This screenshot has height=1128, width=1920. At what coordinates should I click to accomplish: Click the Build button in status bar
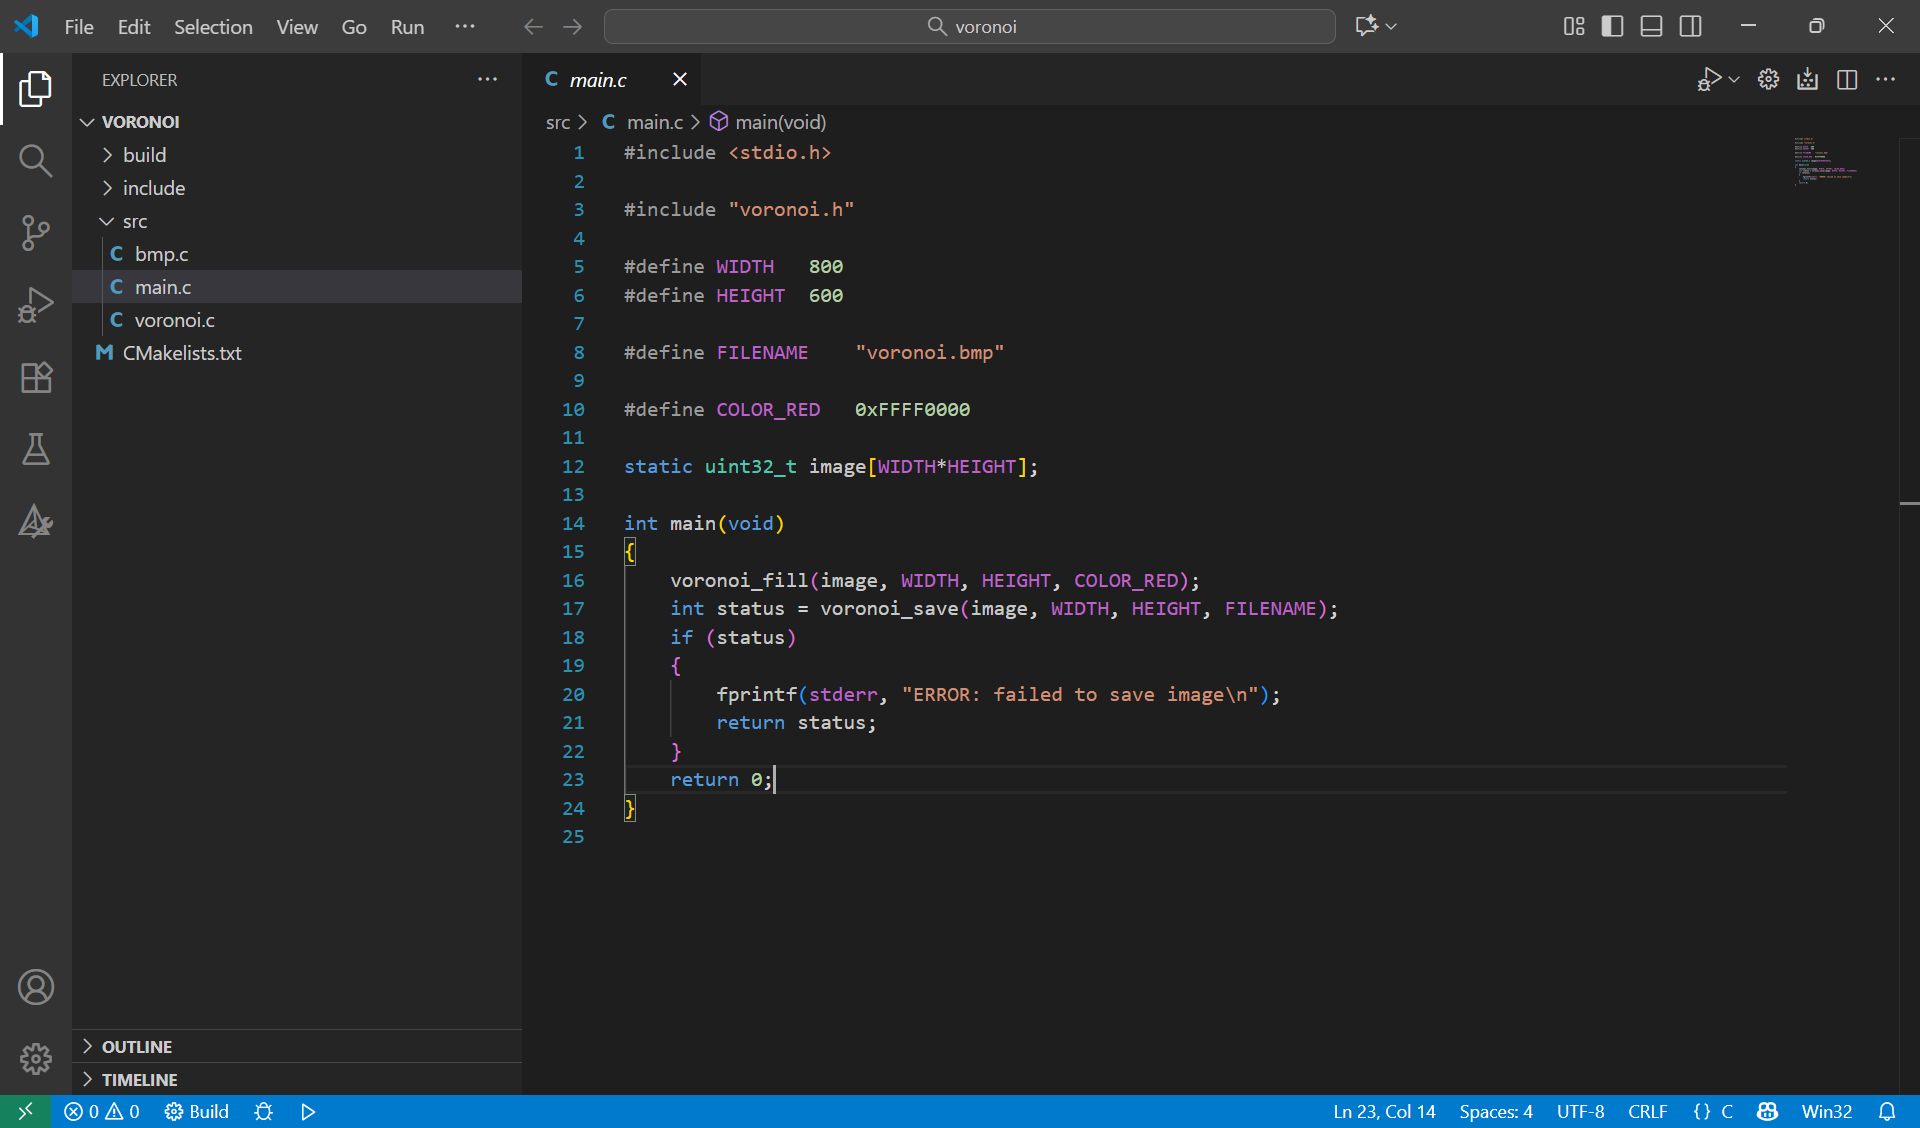198,1111
